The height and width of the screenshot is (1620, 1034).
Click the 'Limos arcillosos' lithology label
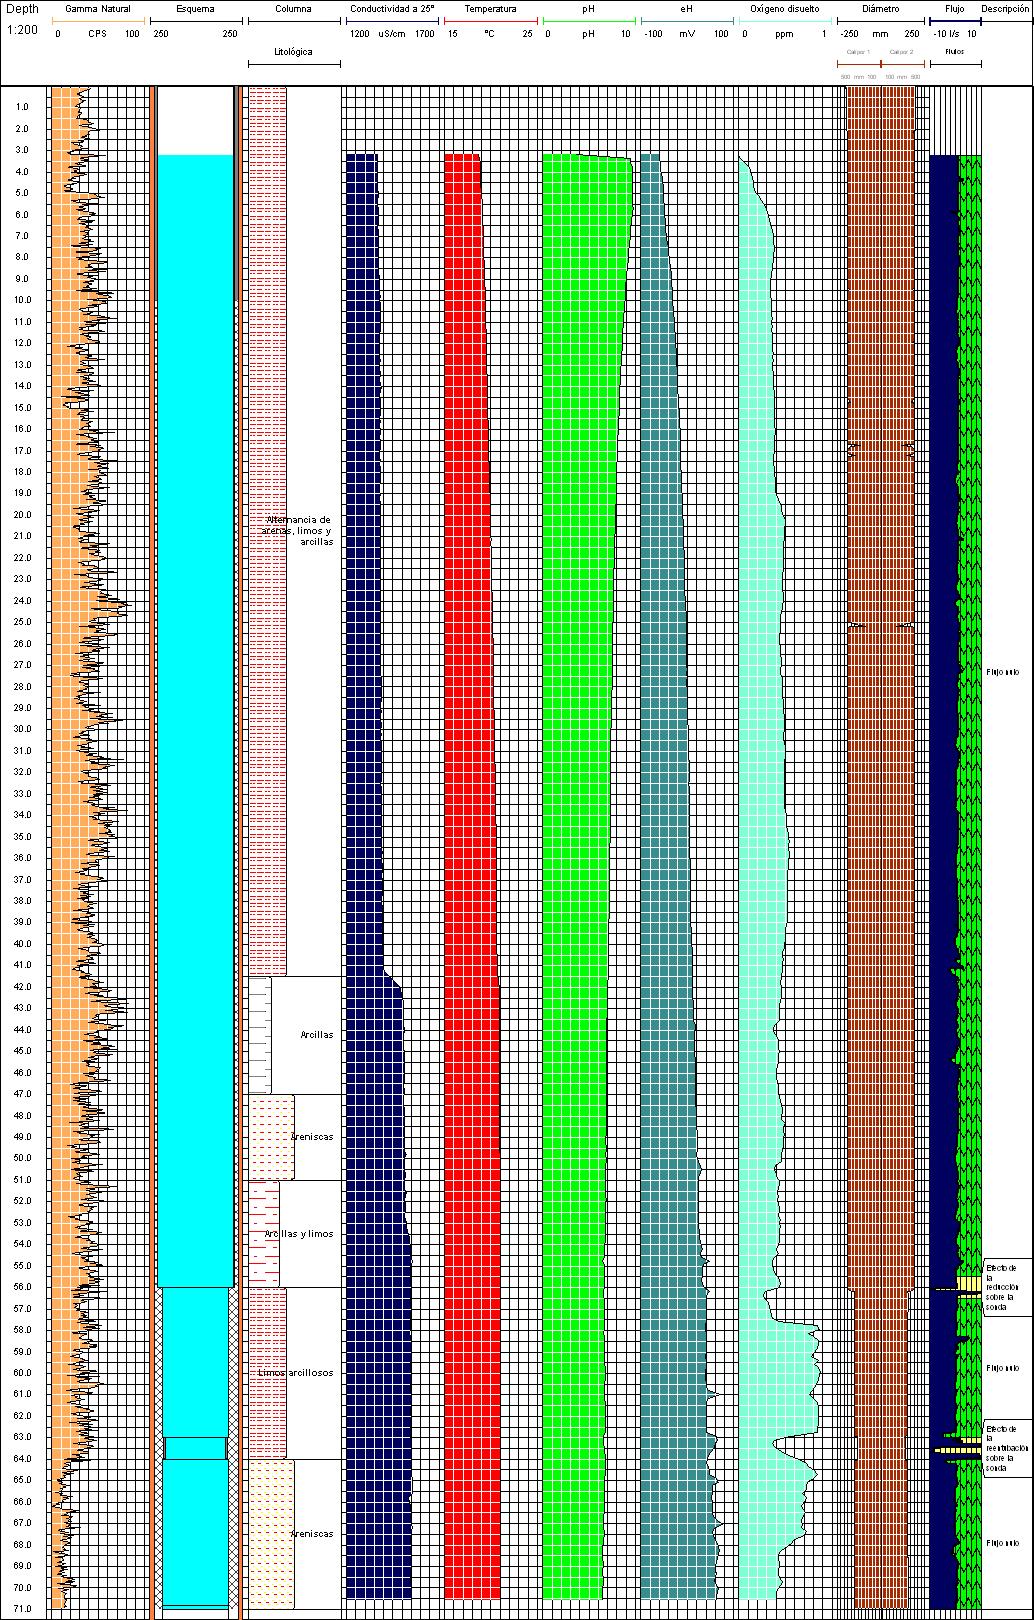coord(296,1373)
